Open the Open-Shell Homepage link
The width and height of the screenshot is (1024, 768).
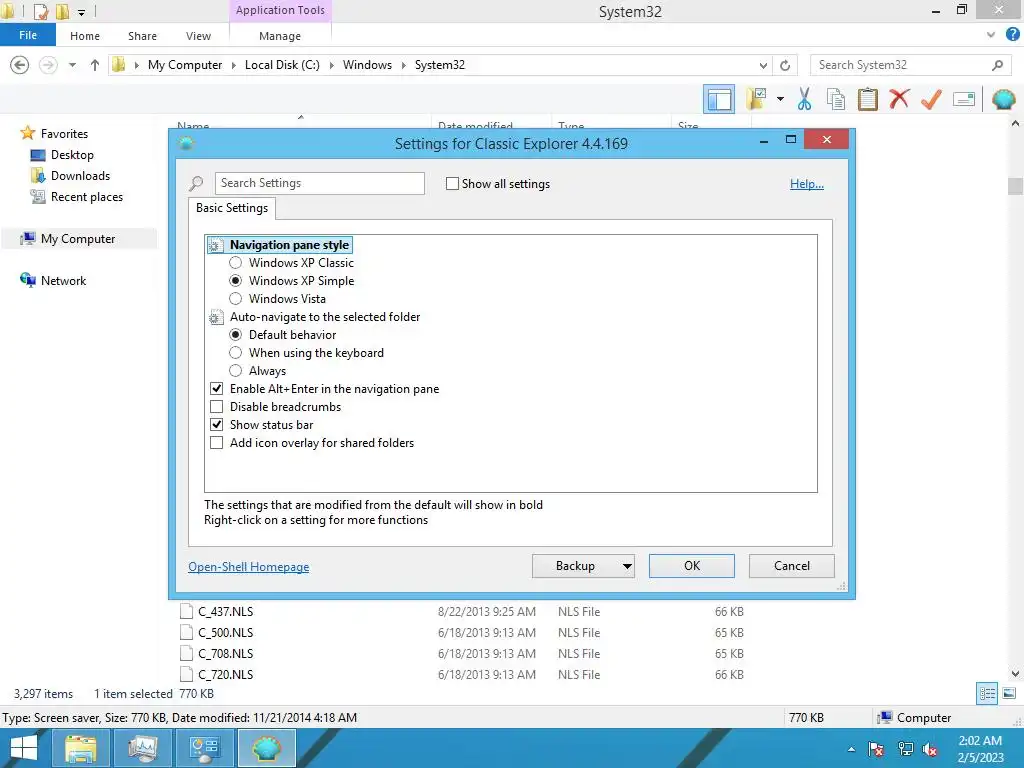click(x=249, y=567)
